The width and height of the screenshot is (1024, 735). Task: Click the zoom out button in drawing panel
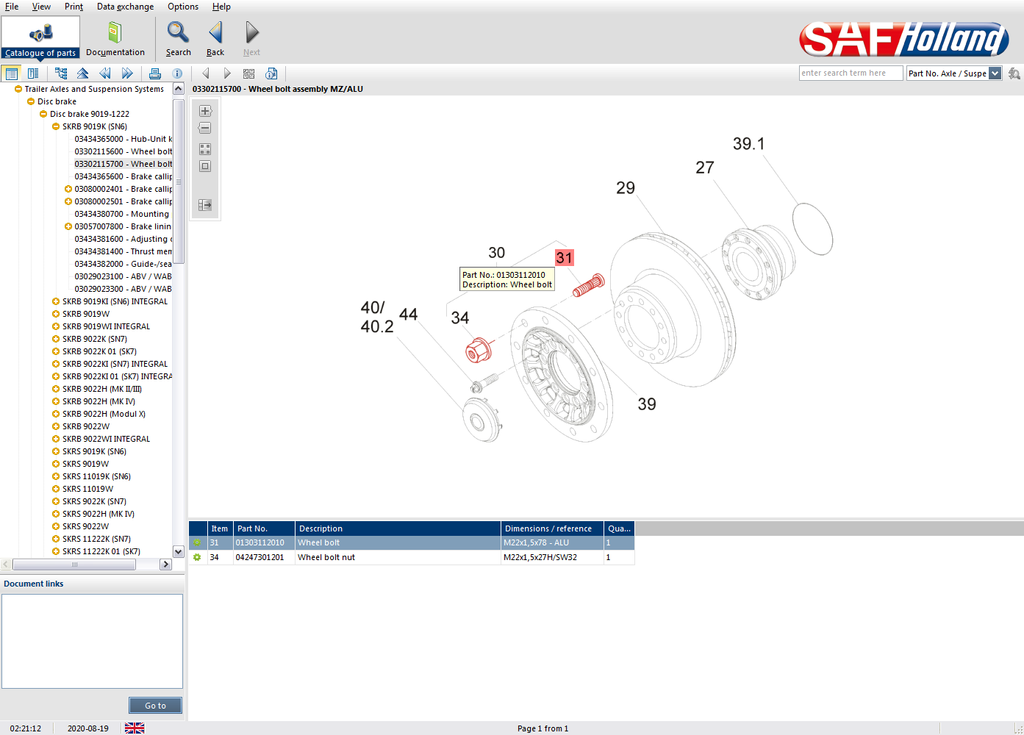(205, 128)
